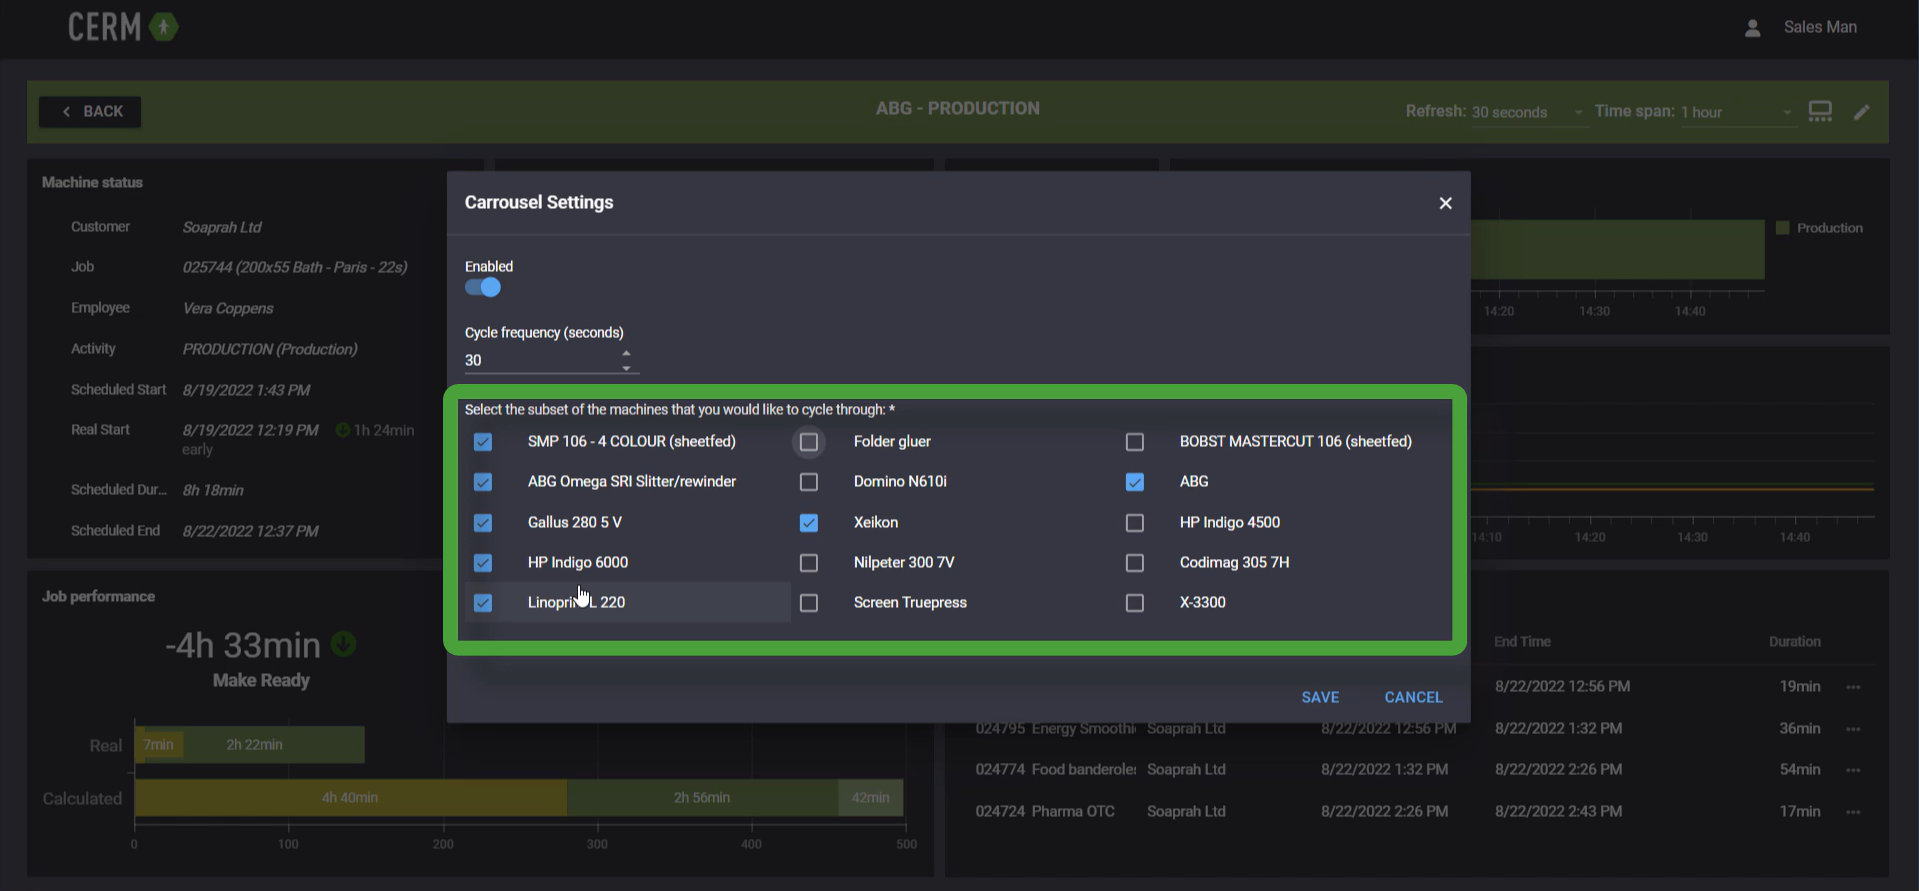Viewport: 1919px width, 891px height.
Task: Uncheck the Xeikon machine checkbox
Action: (809, 523)
